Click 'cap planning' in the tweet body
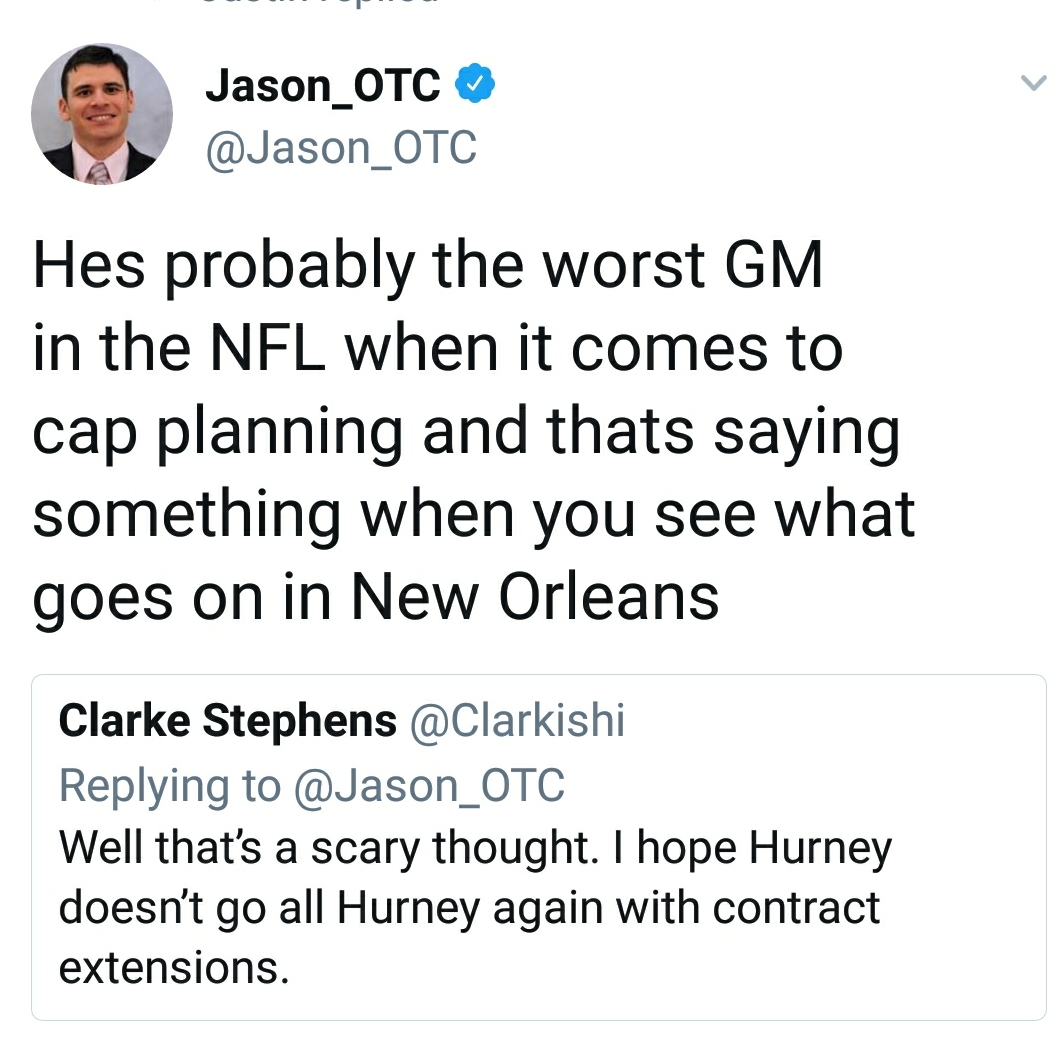 tap(218, 433)
